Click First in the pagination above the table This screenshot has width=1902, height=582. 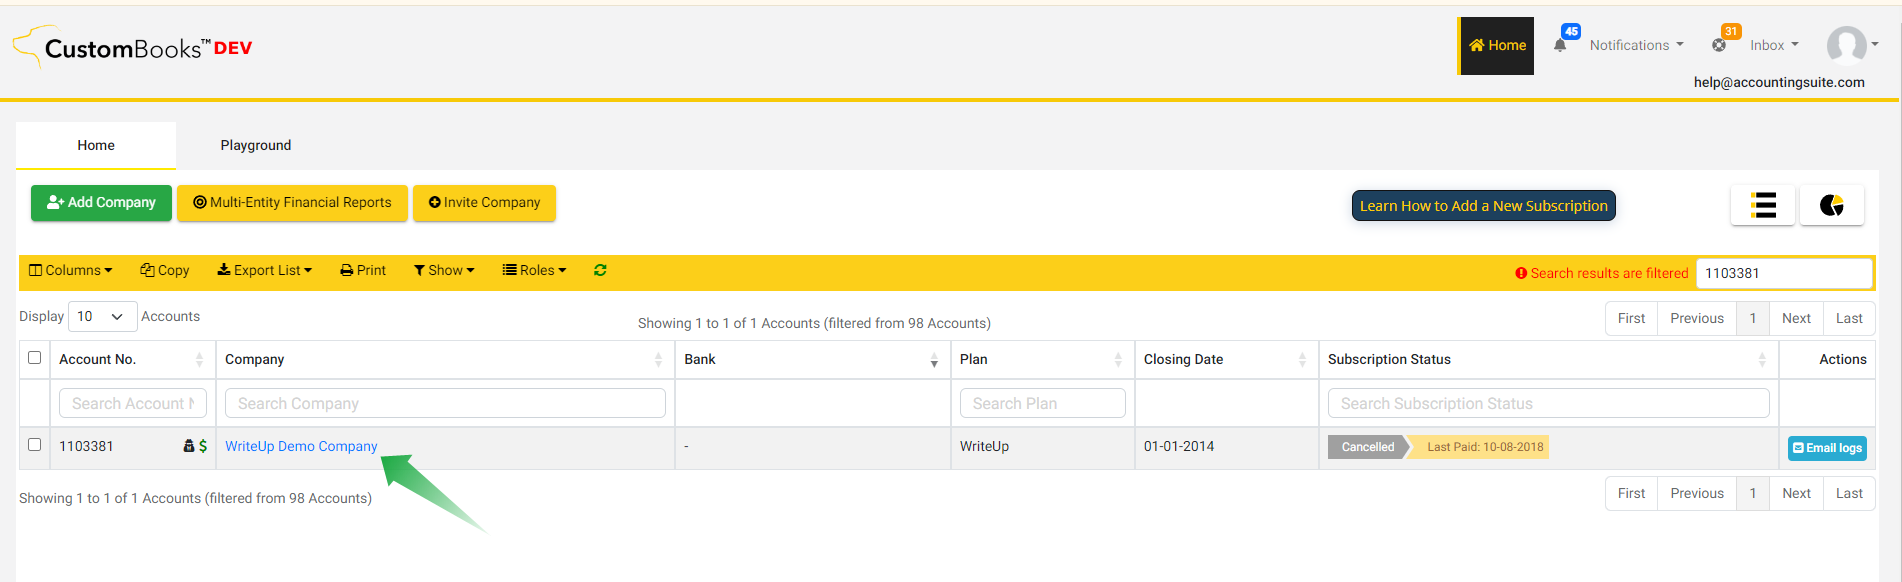pos(1631,319)
